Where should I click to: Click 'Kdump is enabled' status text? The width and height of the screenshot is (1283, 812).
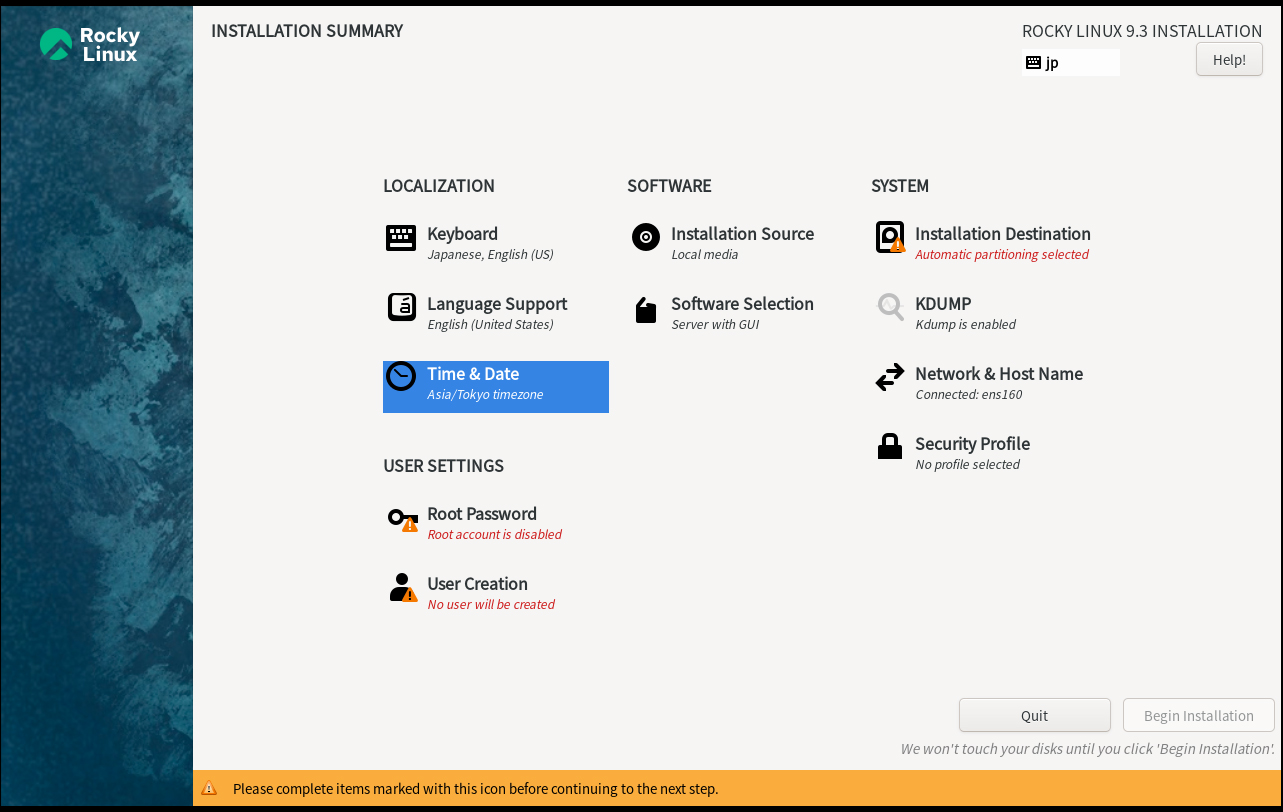click(x=965, y=325)
